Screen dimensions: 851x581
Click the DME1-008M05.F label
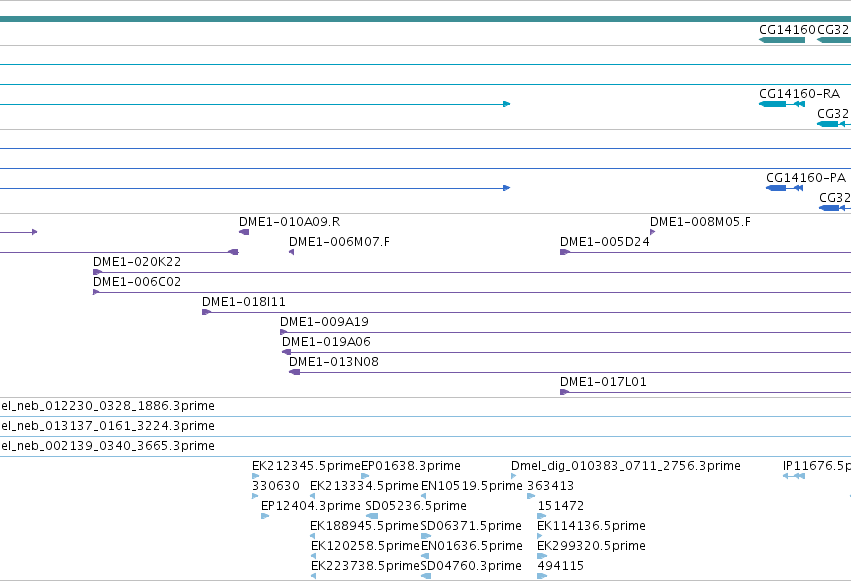pos(700,221)
